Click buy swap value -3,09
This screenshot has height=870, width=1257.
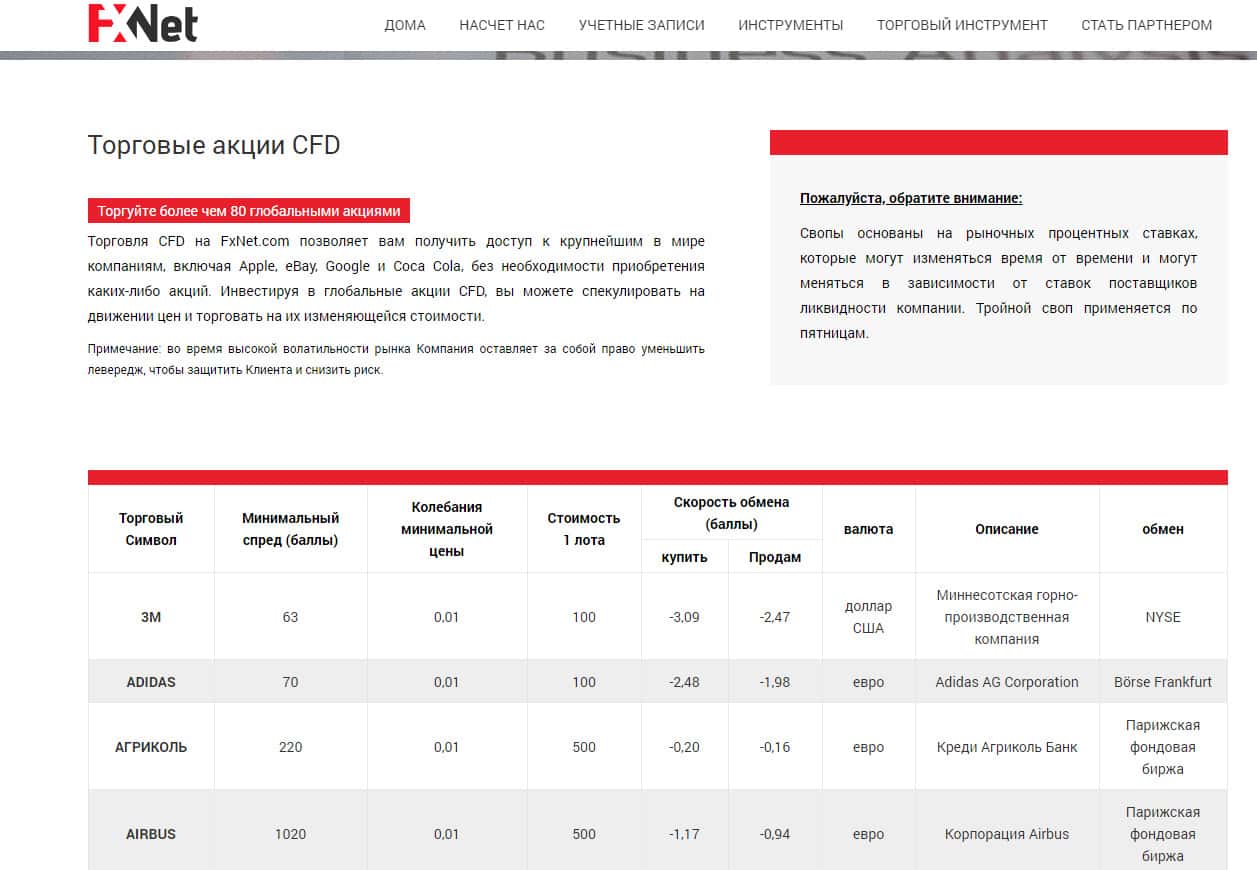pos(684,617)
